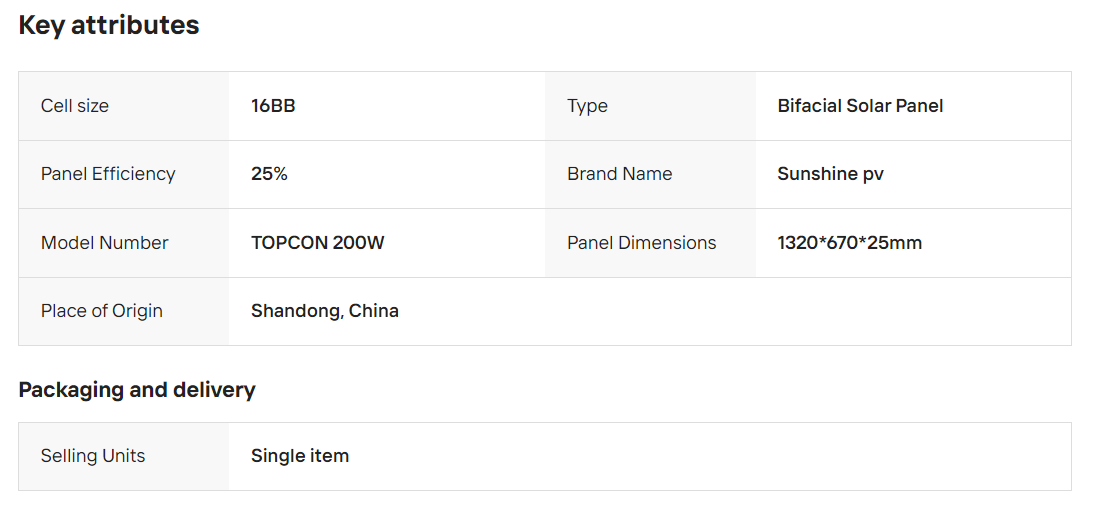Select the 16BB cell size value
The height and width of the screenshot is (510, 1113).
coord(273,106)
